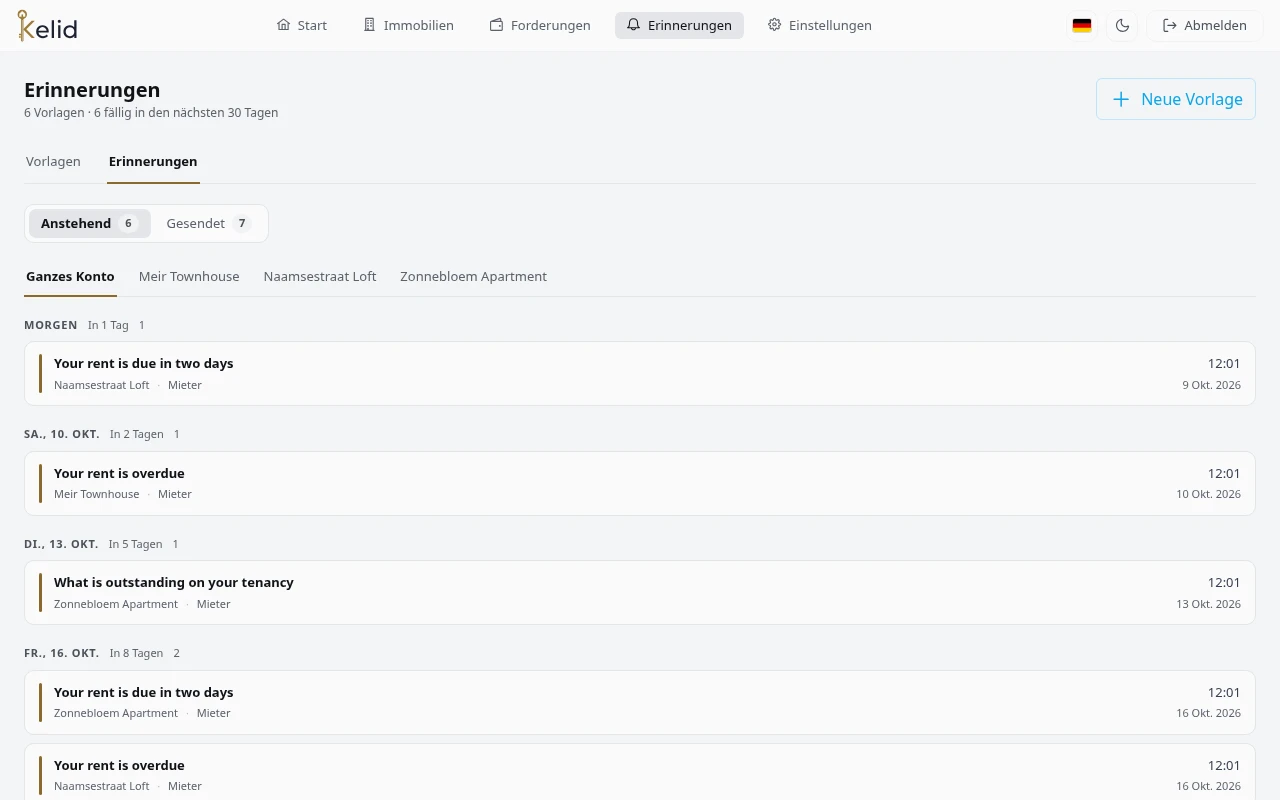Image resolution: width=1280 pixels, height=800 pixels.
Task: Click the 'MORGEN' group heading
Action: click(x=51, y=325)
